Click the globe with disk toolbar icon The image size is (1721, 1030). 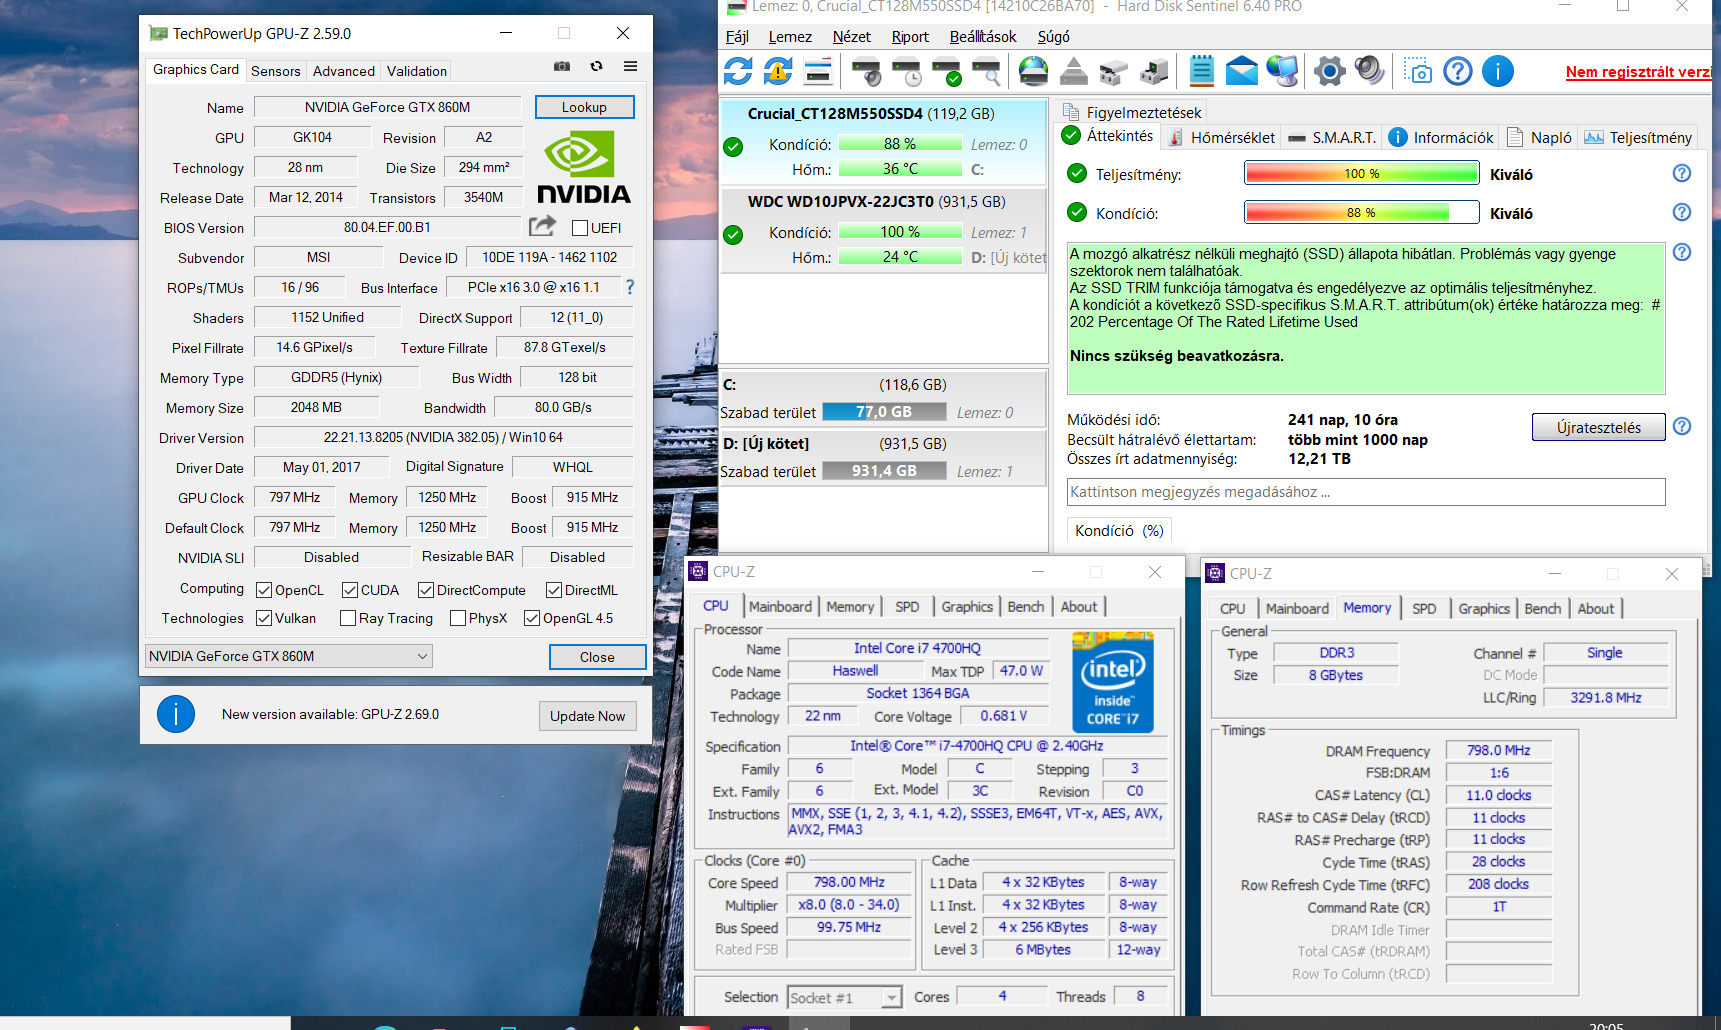pos(1034,72)
